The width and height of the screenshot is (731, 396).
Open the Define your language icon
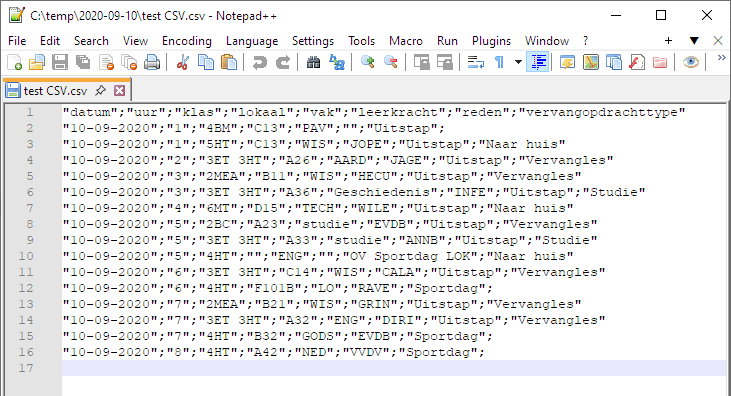[567, 62]
